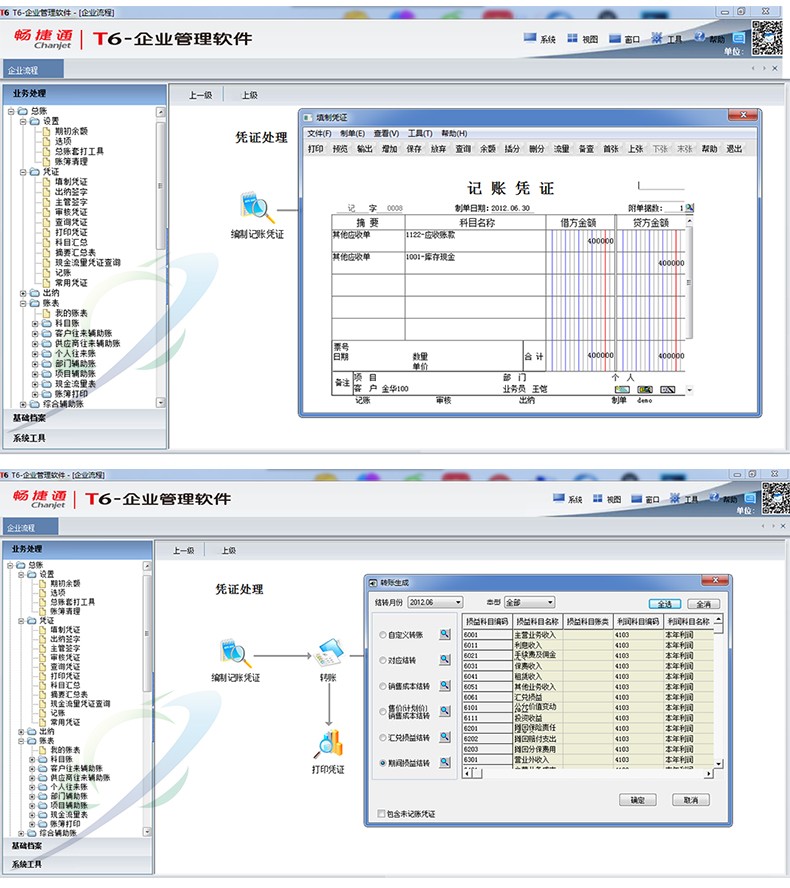Click the search icon next to 附单据数
This screenshot has height=888, width=790.
pyautogui.click(x=690, y=208)
